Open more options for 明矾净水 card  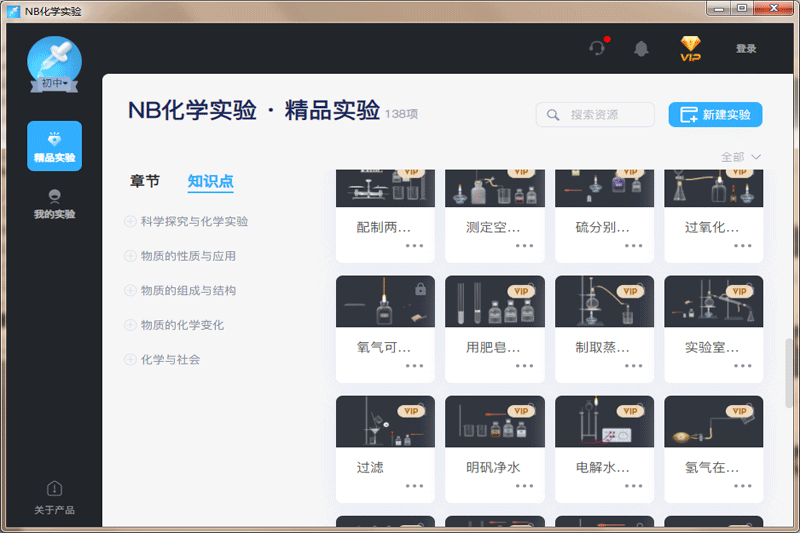524,486
